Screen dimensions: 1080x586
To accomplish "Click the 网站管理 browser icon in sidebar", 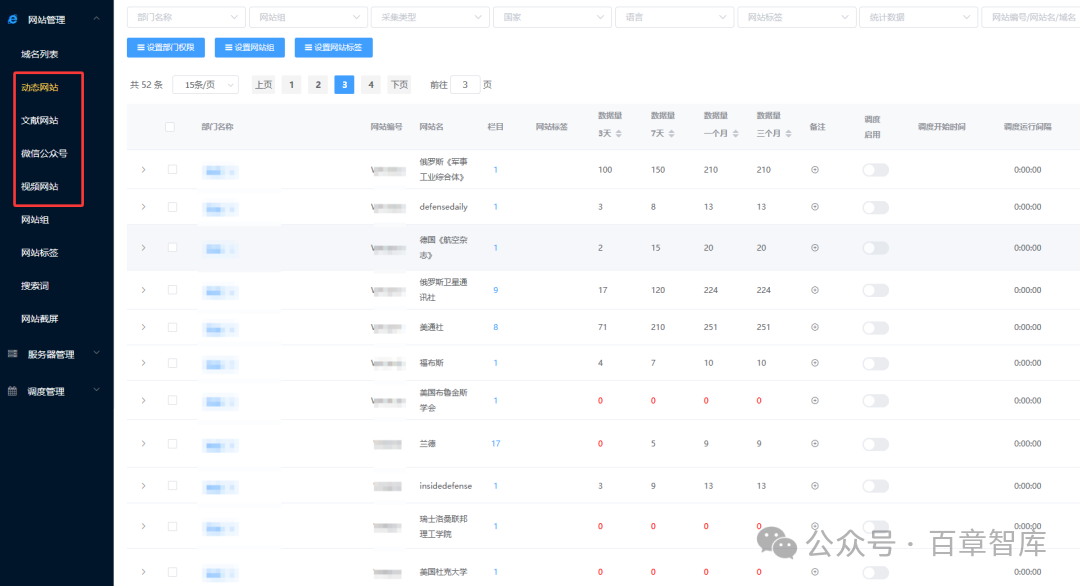I will click(x=12, y=19).
